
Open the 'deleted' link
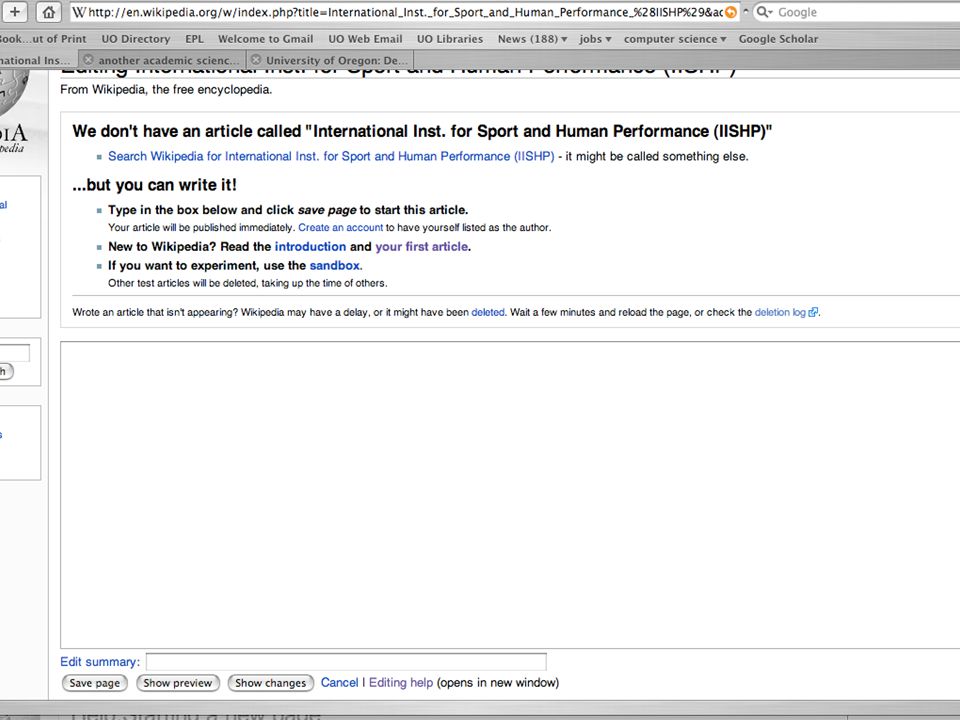click(488, 312)
